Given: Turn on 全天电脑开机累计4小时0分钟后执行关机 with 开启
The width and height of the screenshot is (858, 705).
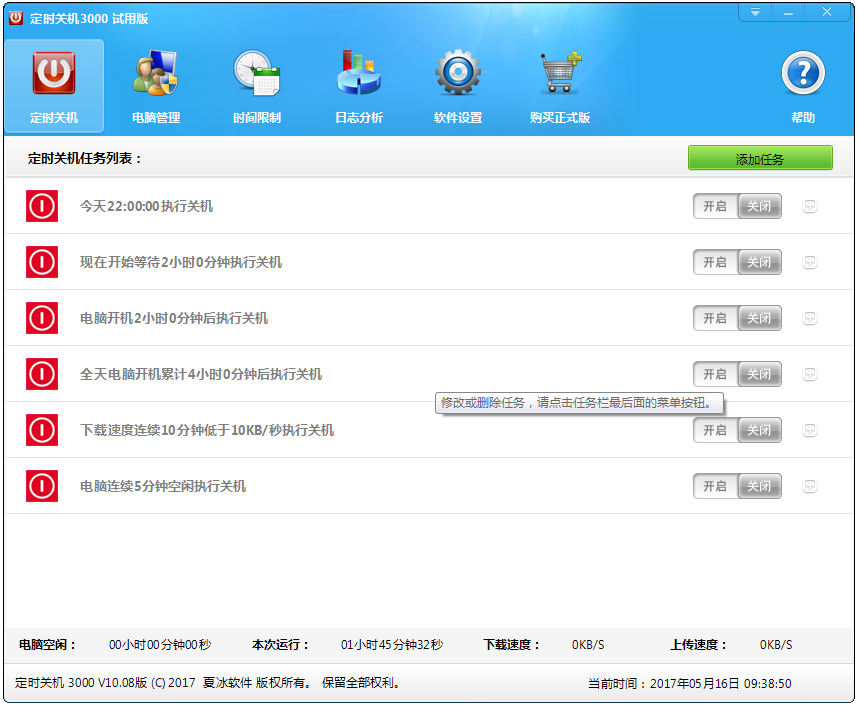Looking at the screenshot, I should tap(715, 374).
